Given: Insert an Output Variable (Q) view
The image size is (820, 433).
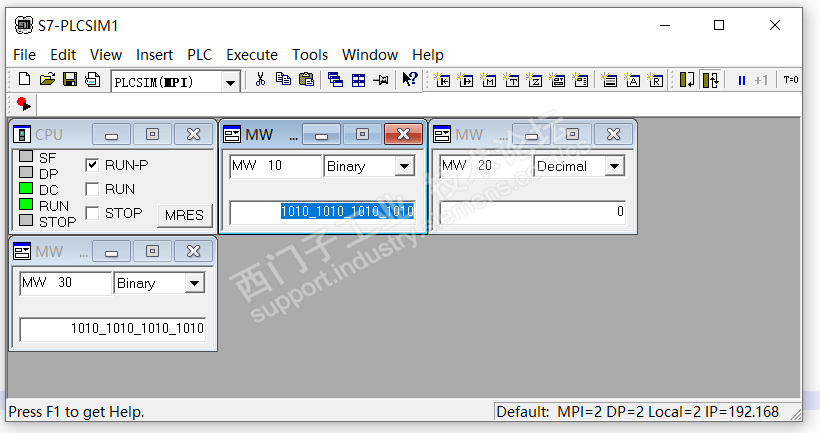Looking at the screenshot, I should click(x=465, y=80).
